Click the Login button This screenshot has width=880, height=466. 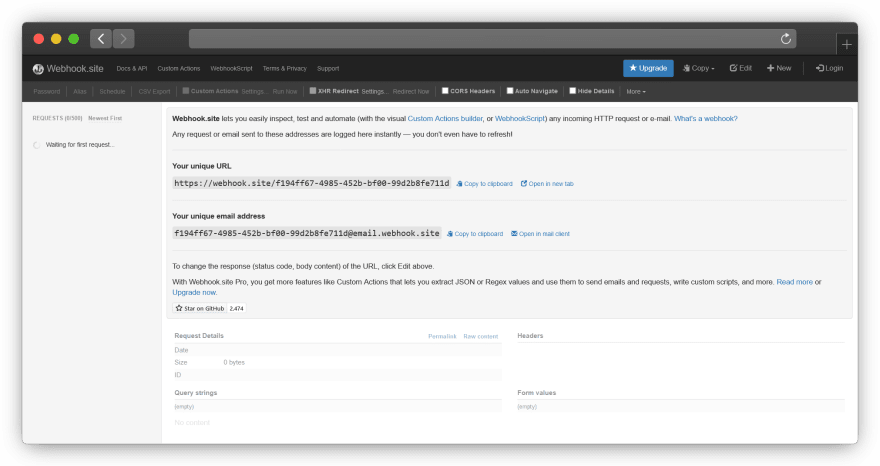pos(829,68)
